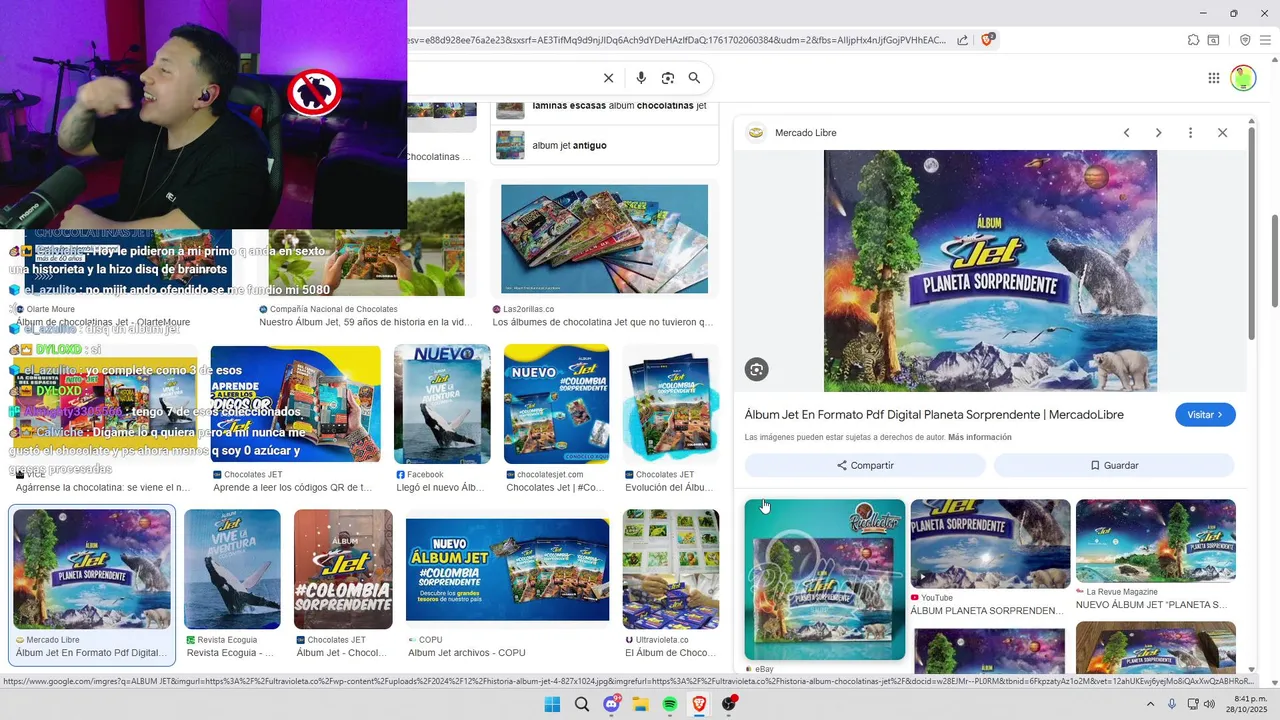1280x720 pixels.
Task: Click the Visitar button
Action: click(x=1205, y=415)
